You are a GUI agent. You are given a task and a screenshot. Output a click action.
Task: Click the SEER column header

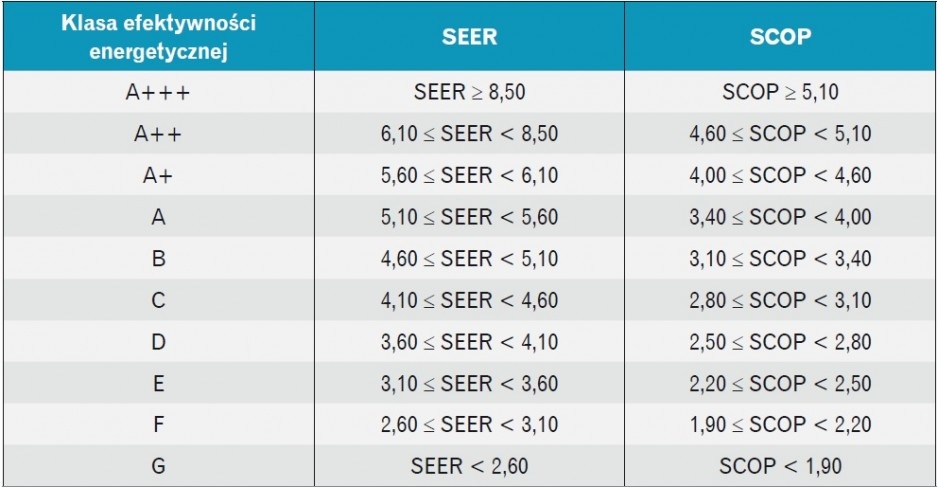click(470, 36)
